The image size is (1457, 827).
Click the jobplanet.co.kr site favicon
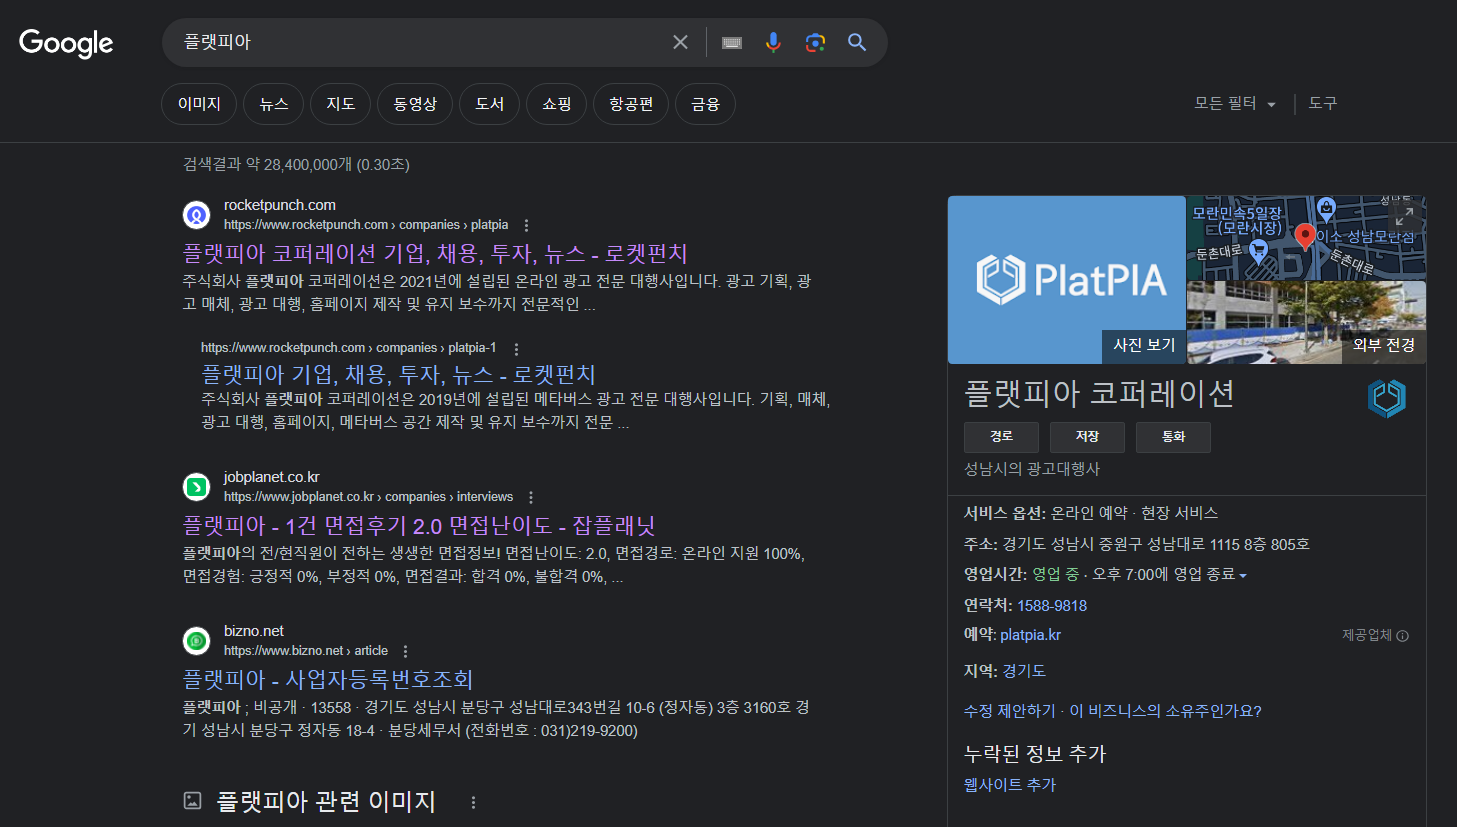(197, 487)
